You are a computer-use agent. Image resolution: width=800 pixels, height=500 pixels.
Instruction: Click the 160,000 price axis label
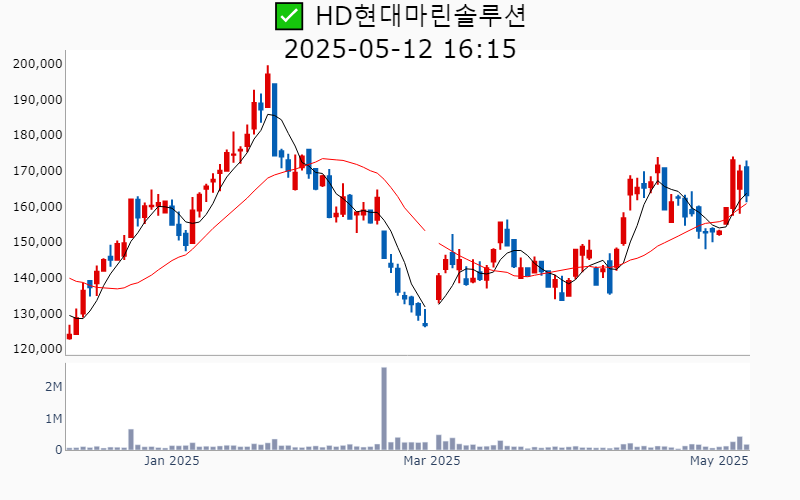point(38,207)
